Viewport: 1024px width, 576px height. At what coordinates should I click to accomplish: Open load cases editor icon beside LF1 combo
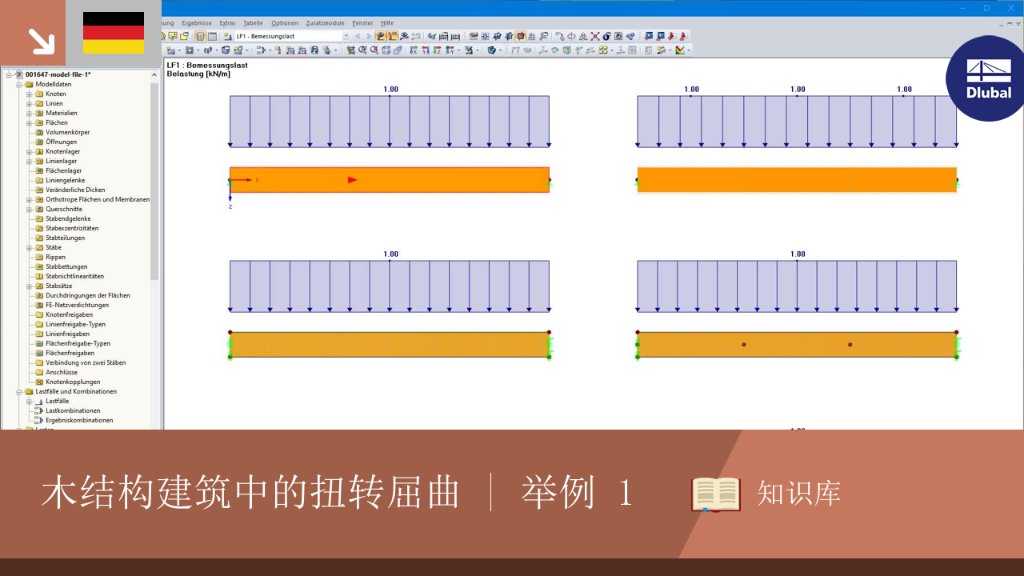pos(227,37)
